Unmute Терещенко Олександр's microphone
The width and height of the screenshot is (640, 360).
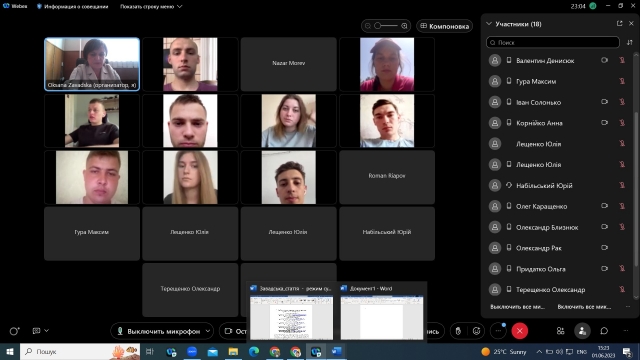622,289
